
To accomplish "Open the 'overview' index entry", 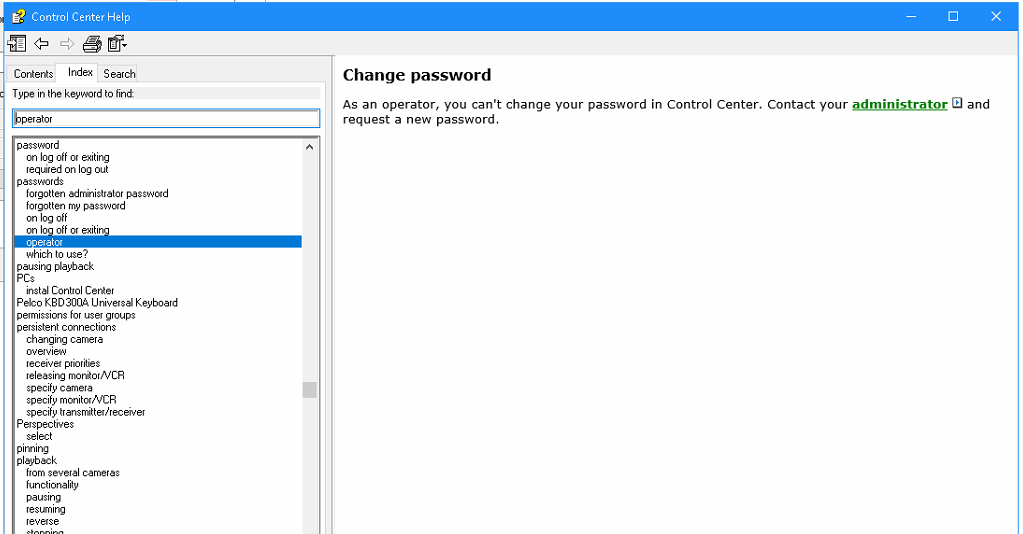I will point(46,351).
